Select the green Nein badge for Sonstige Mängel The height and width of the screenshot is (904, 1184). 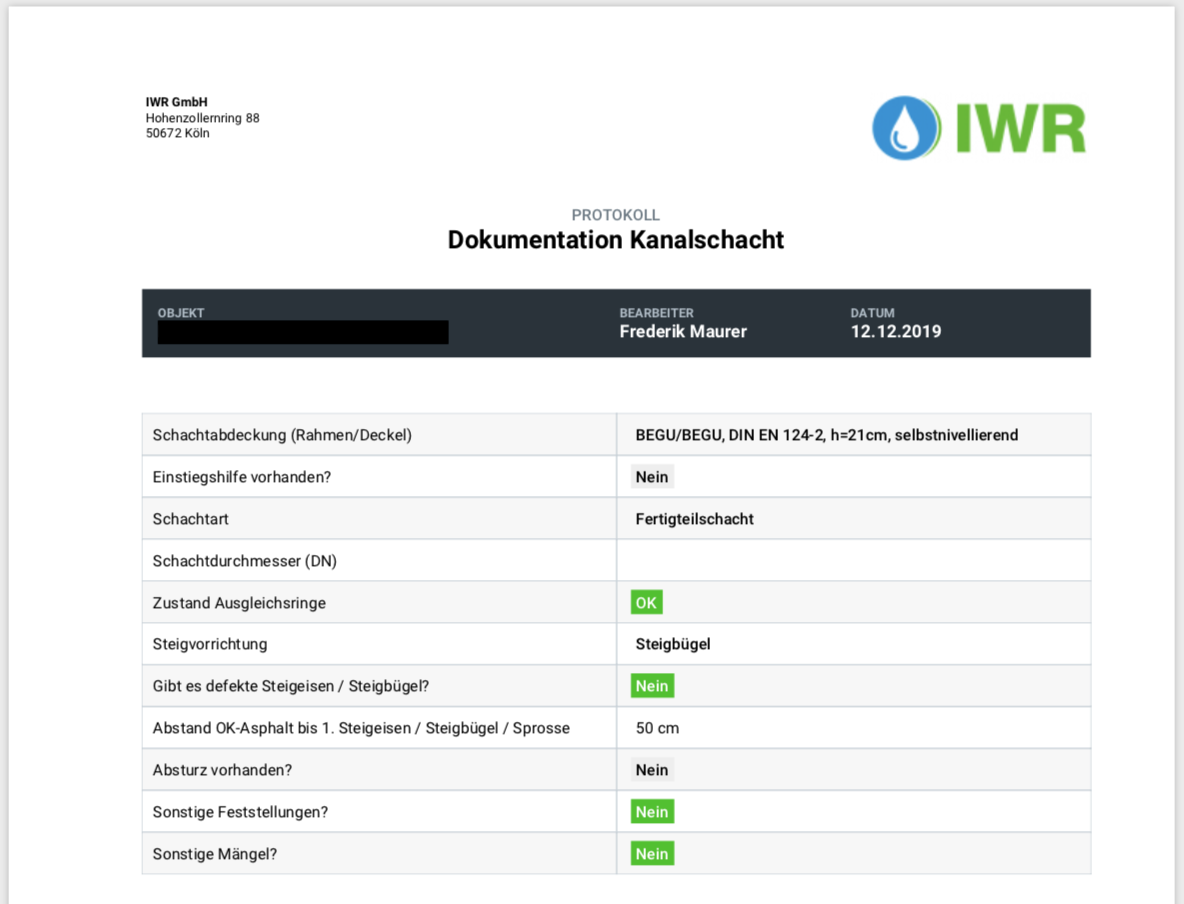[x=652, y=854]
